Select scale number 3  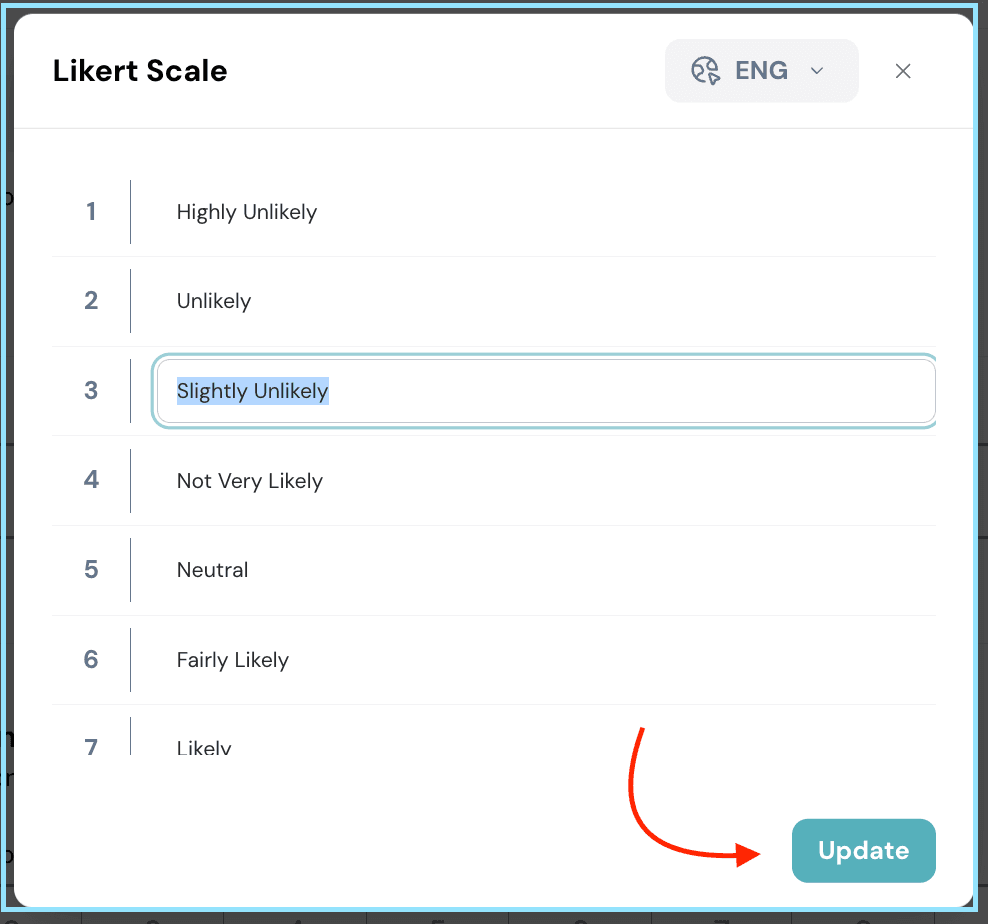91,391
